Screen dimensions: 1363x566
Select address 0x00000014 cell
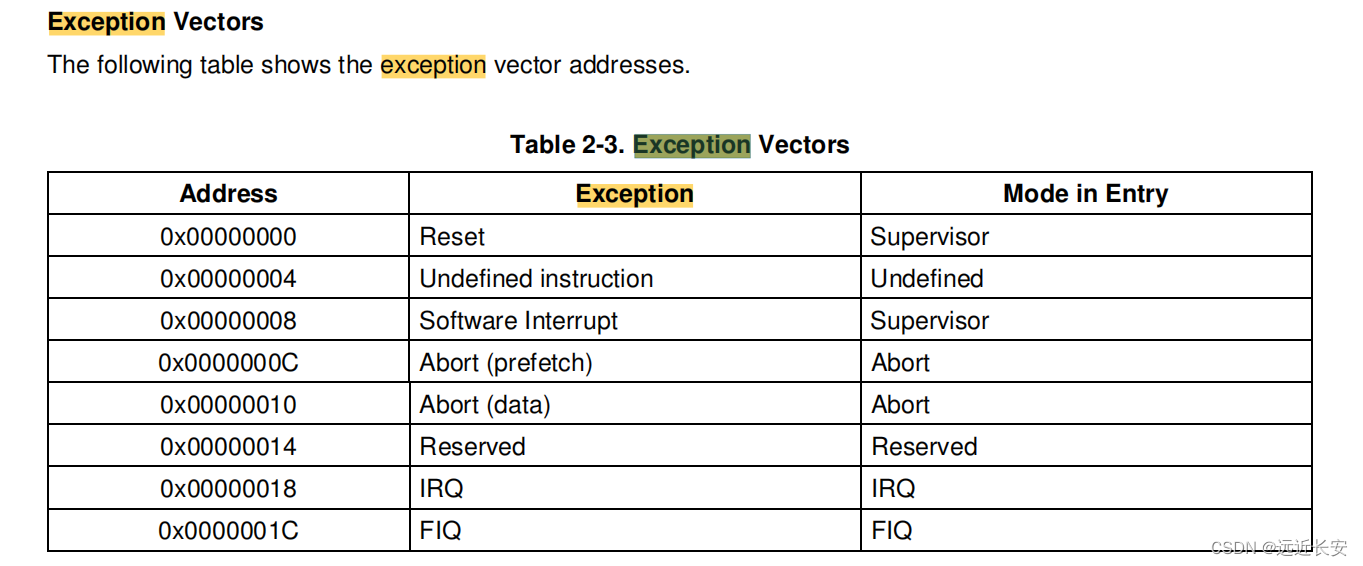[x=228, y=447]
